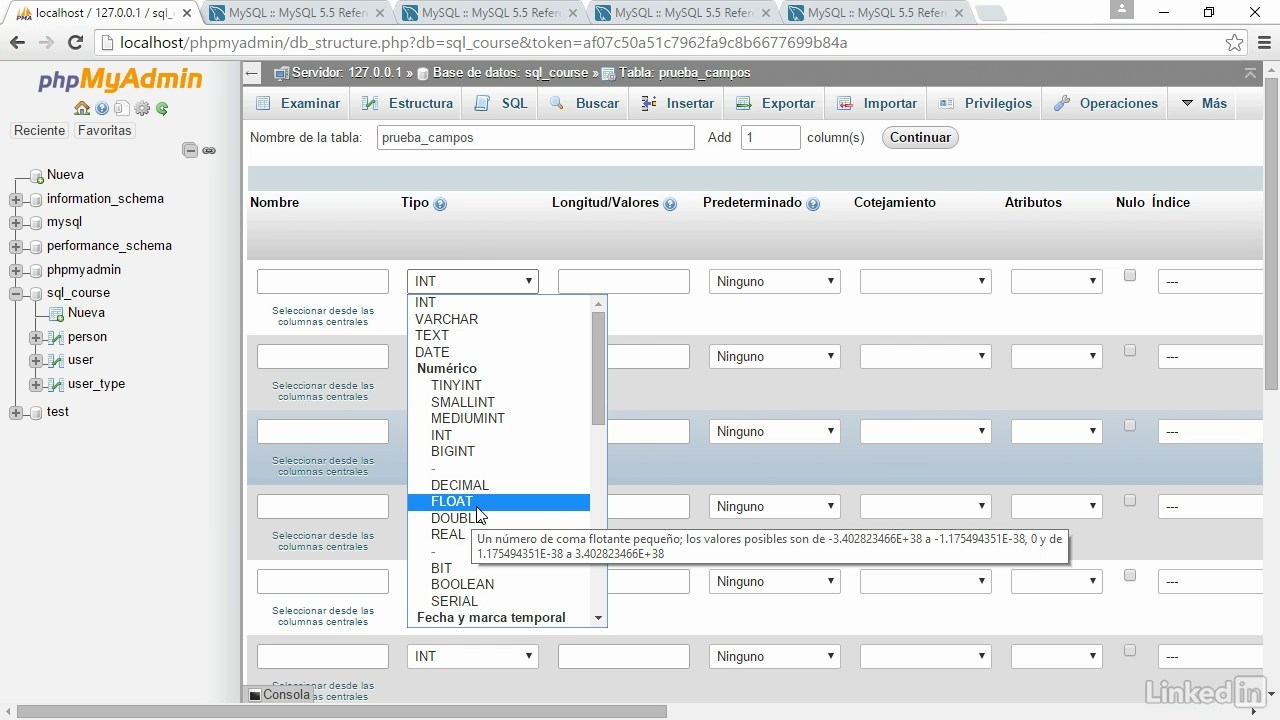Click the type dropdown list scrollbar thumb
This screenshot has height=720, width=1280.
click(599, 368)
